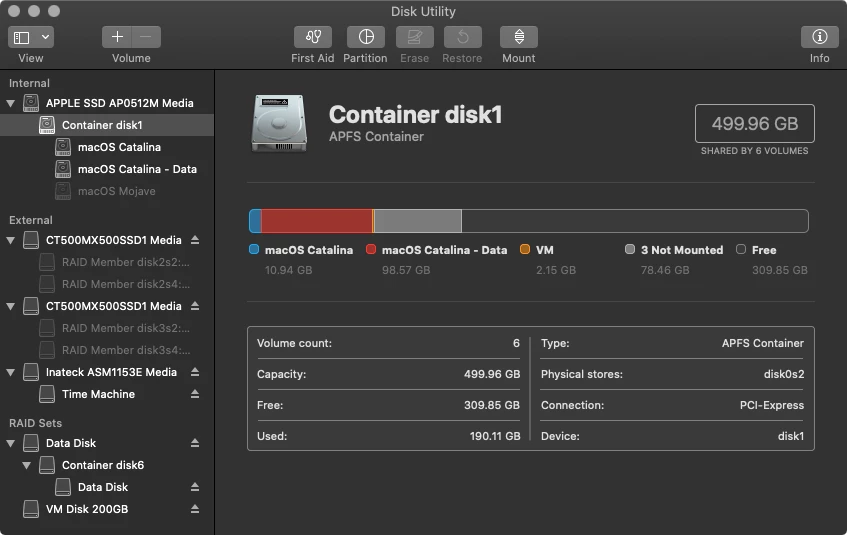Eject the Data Disk volume under Container disk6
847x535 pixels.
[195, 487]
